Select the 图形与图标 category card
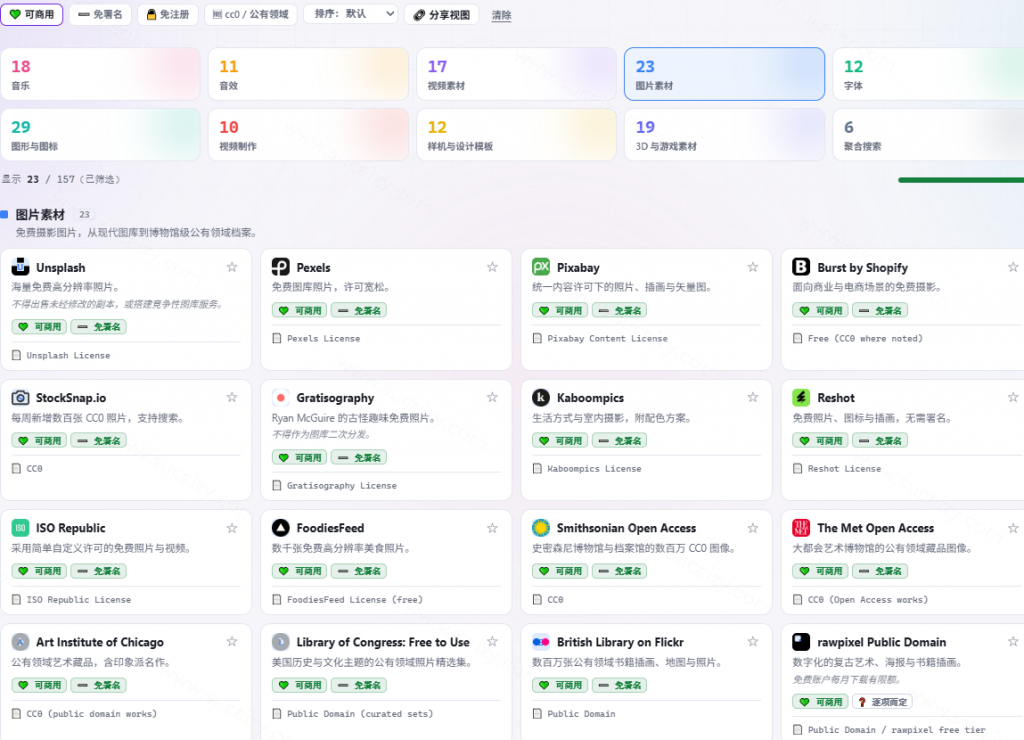This screenshot has width=1024, height=740. click(100, 135)
